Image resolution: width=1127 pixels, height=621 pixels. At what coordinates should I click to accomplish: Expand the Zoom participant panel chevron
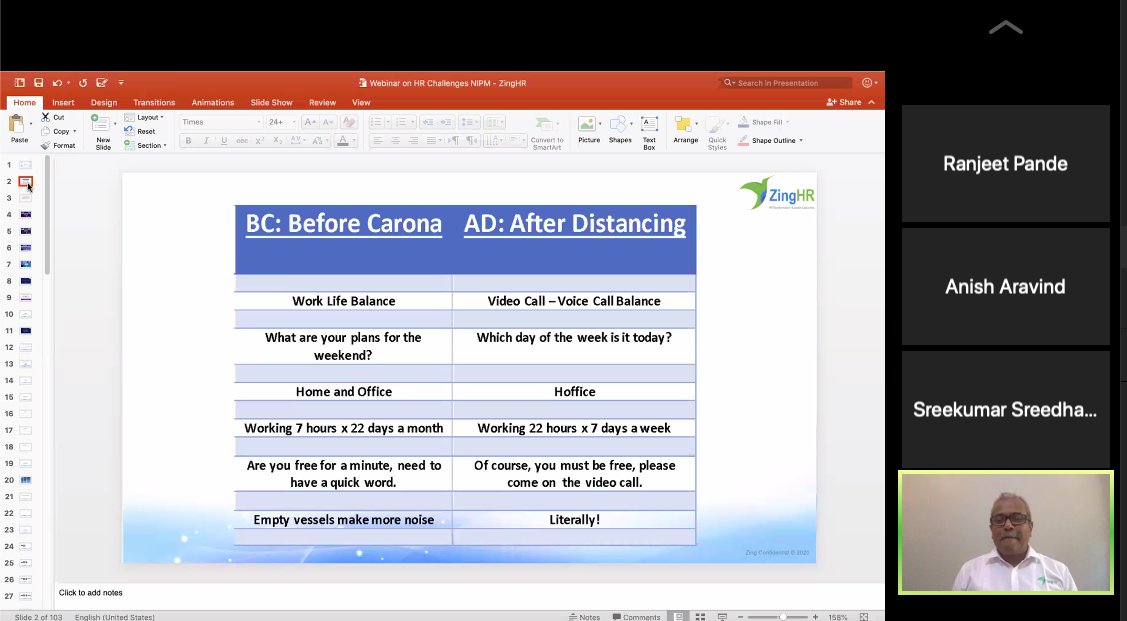[x=1006, y=27]
